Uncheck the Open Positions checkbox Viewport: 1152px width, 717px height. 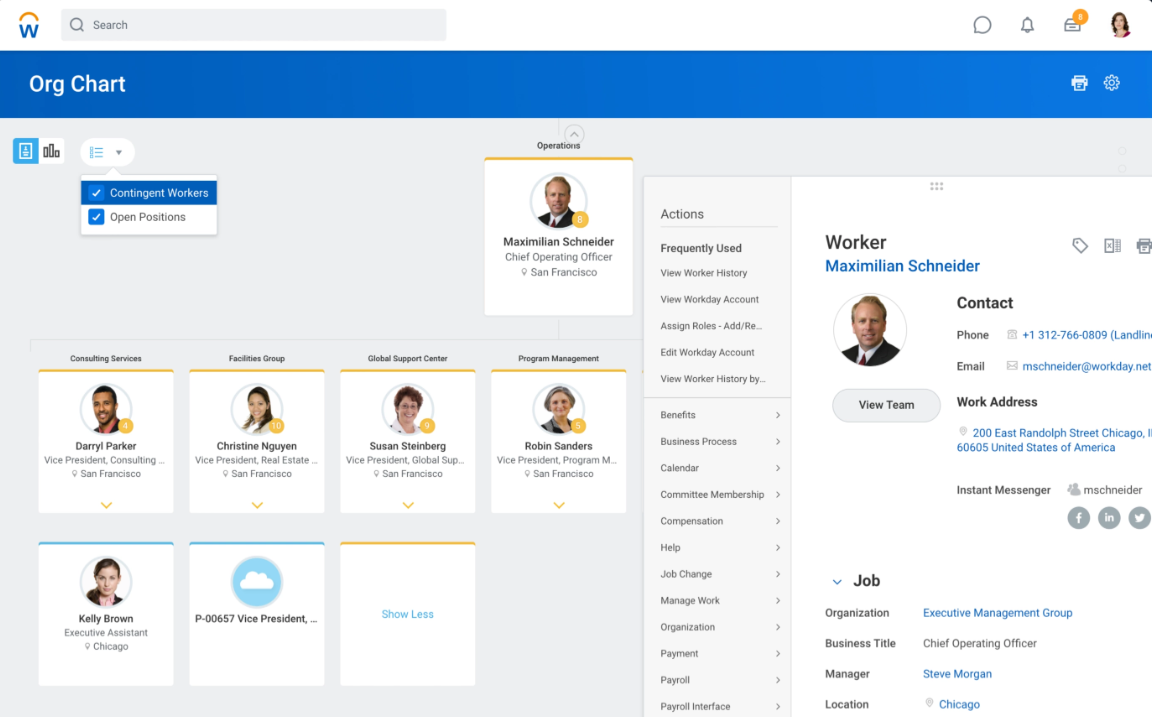click(x=96, y=217)
